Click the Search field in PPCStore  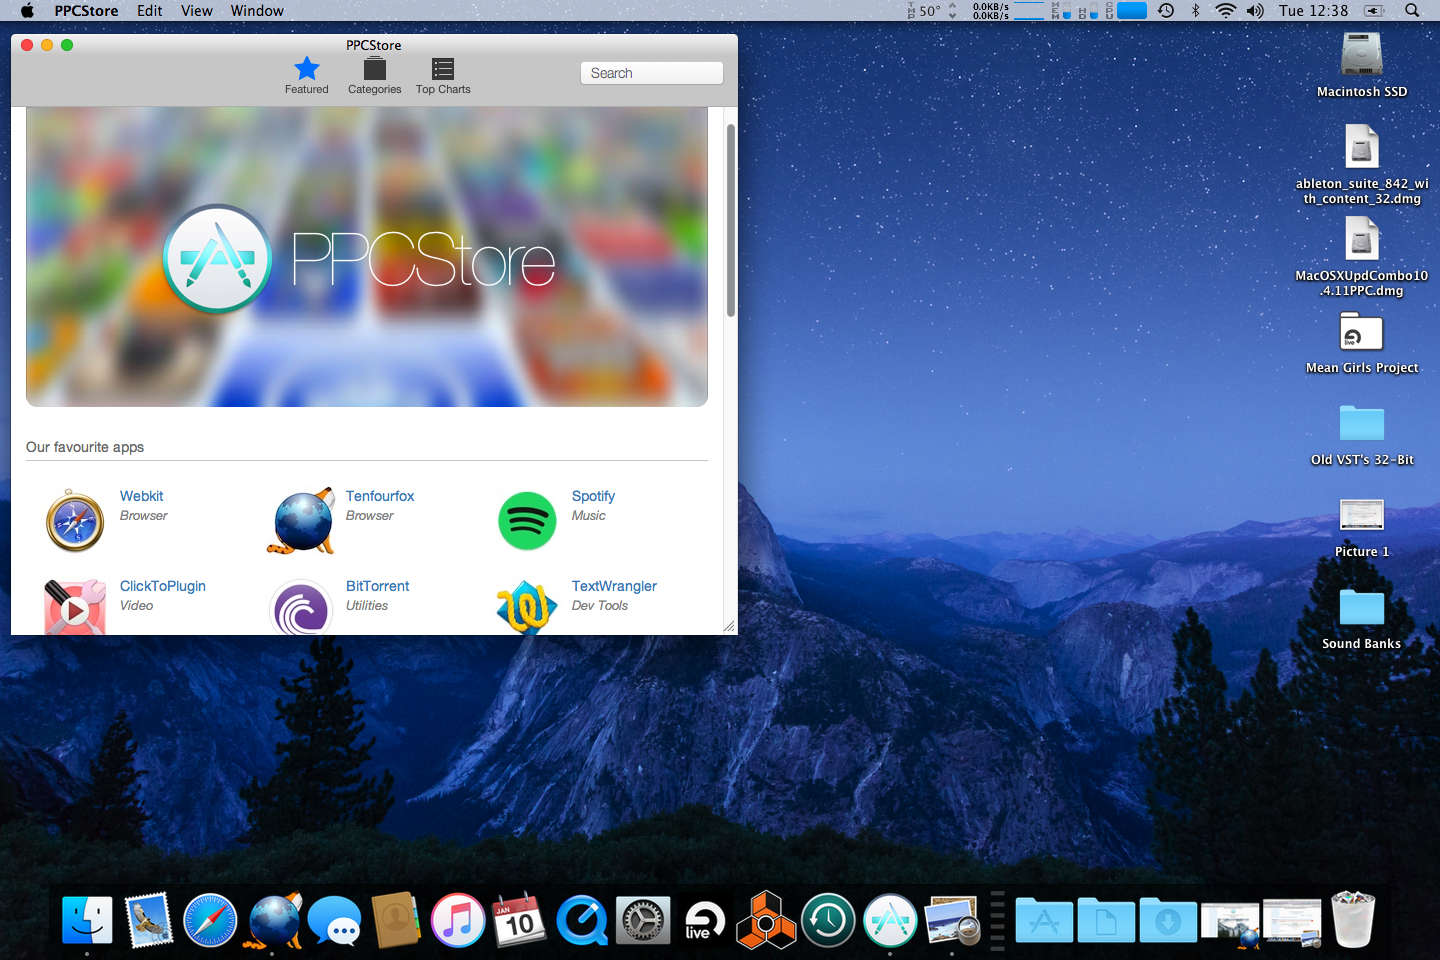(x=651, y=73)
